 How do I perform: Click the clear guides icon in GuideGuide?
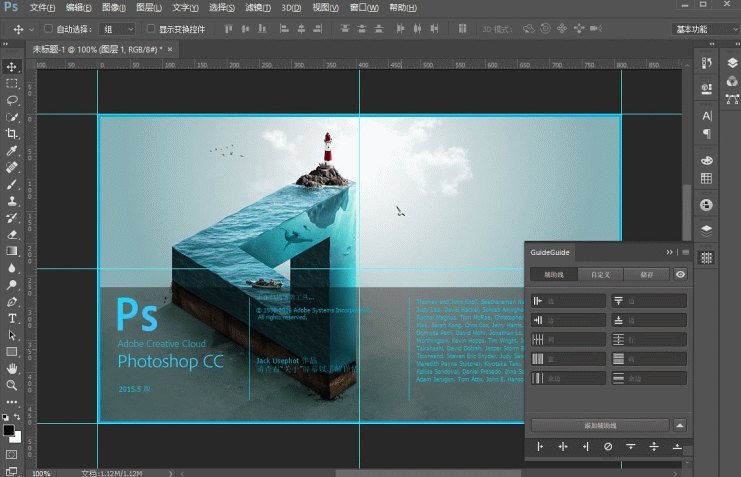click(x=608, y=446)
